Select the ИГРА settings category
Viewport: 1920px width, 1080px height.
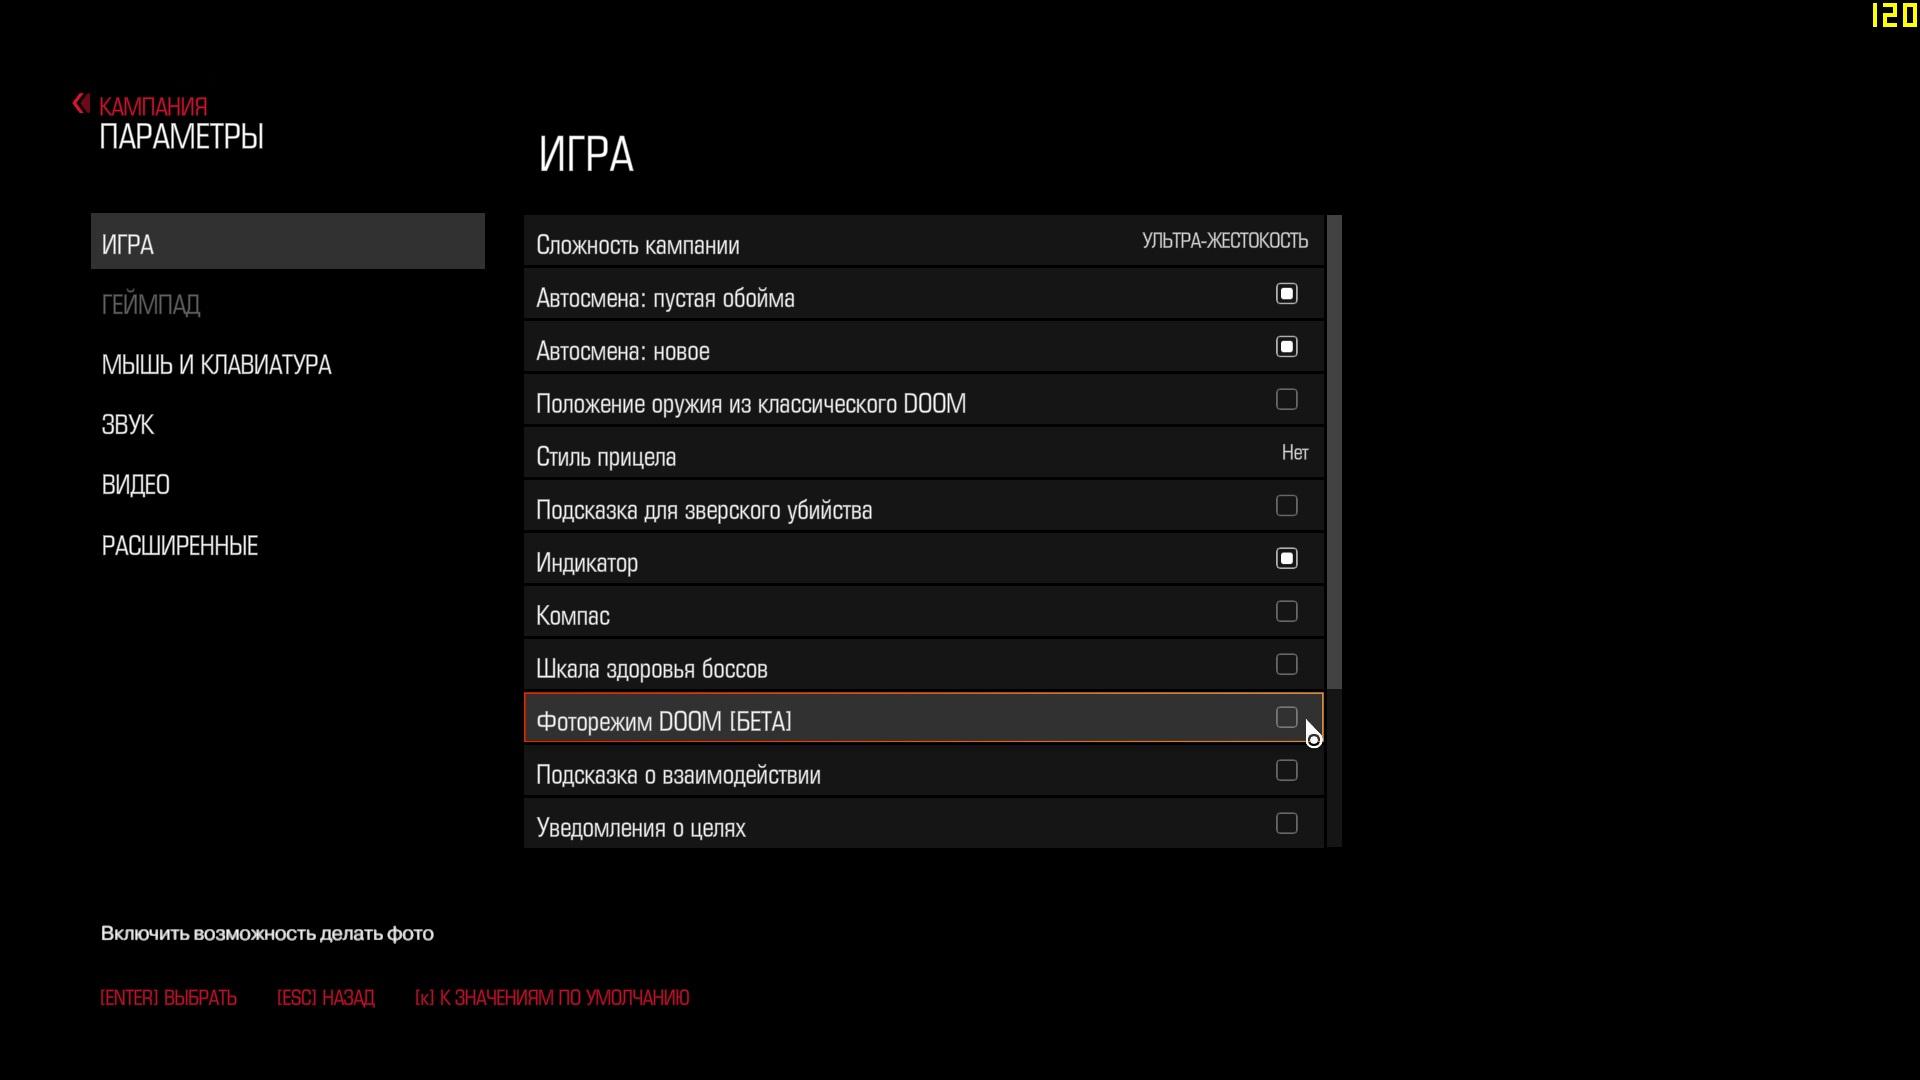tap(288, 241)
